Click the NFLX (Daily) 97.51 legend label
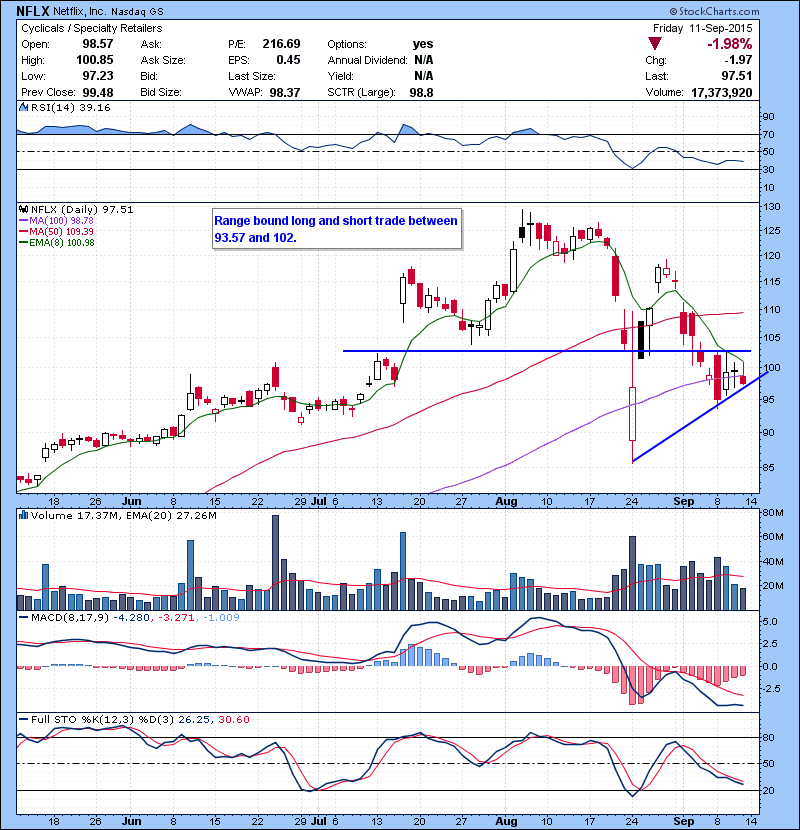Screen dimensions: 800x830 pos(82,210)
